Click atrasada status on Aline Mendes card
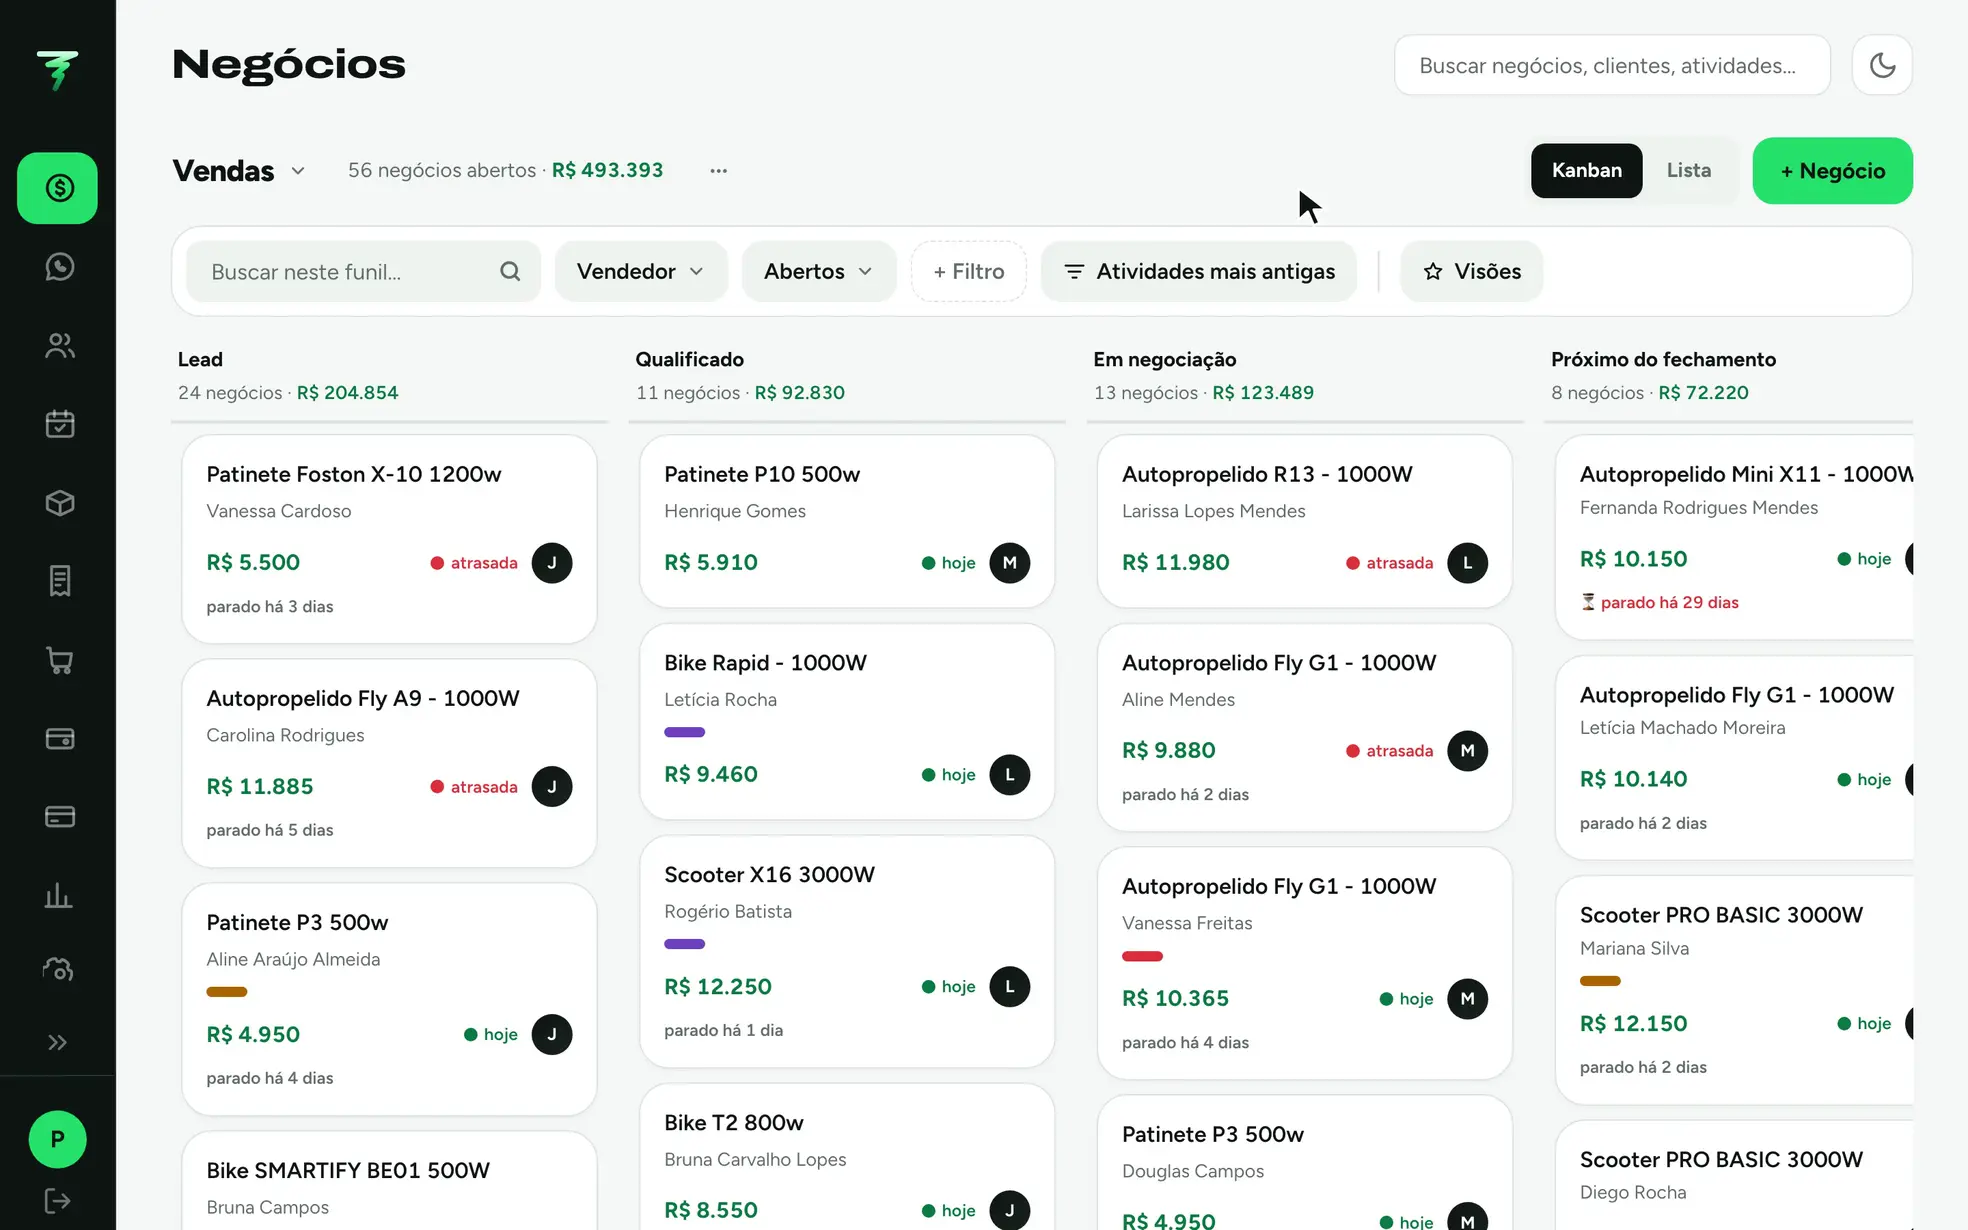This screenshot has height=1230, width=1968. (1390, 751)
